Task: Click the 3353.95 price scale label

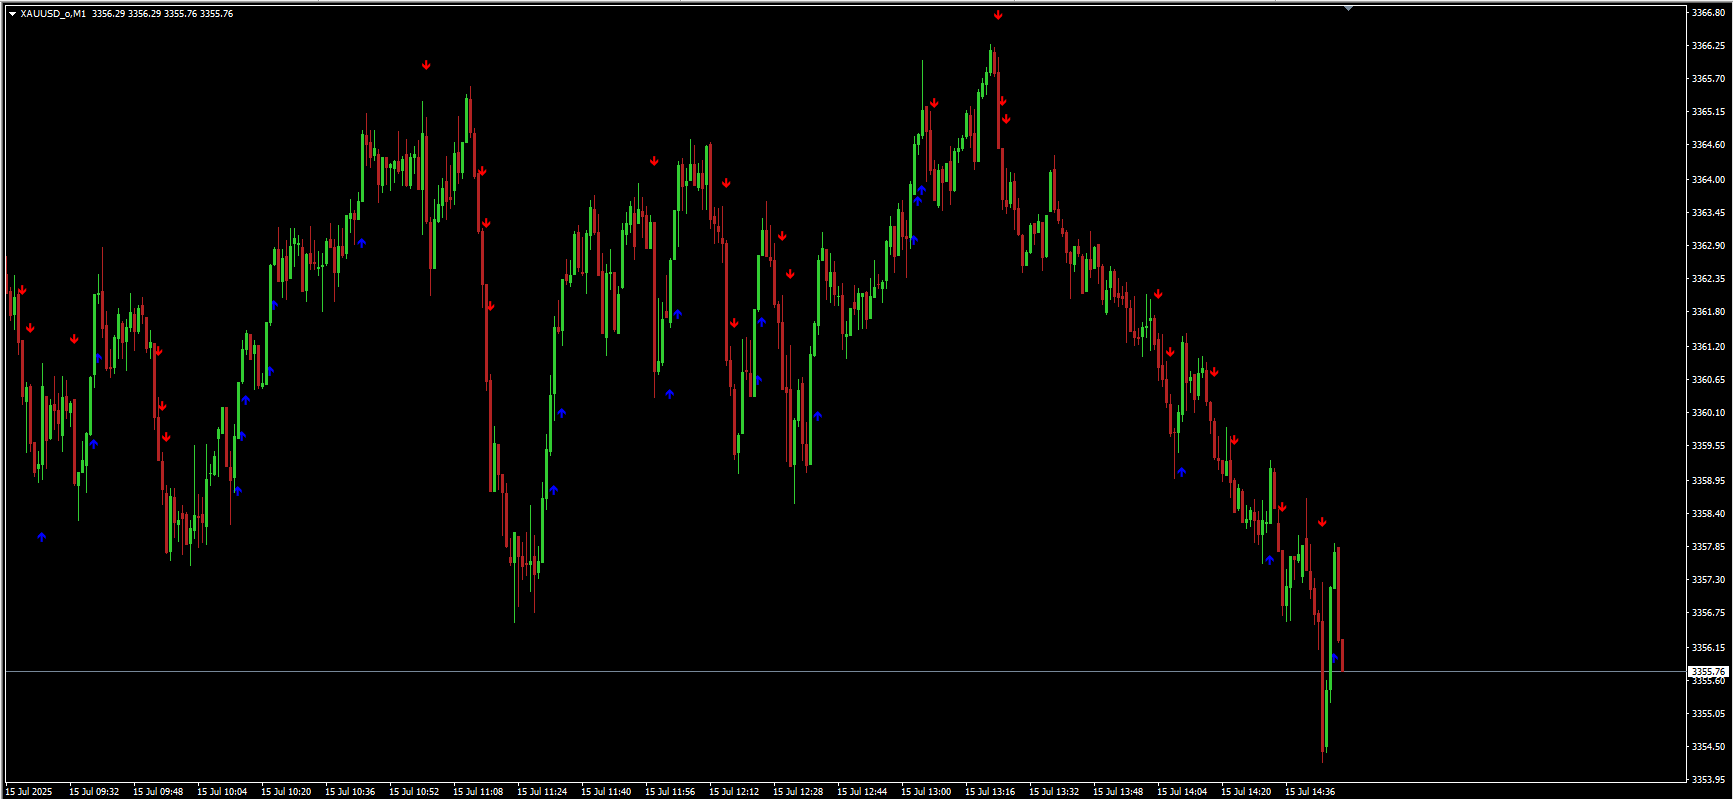Action: [1708, 779]
